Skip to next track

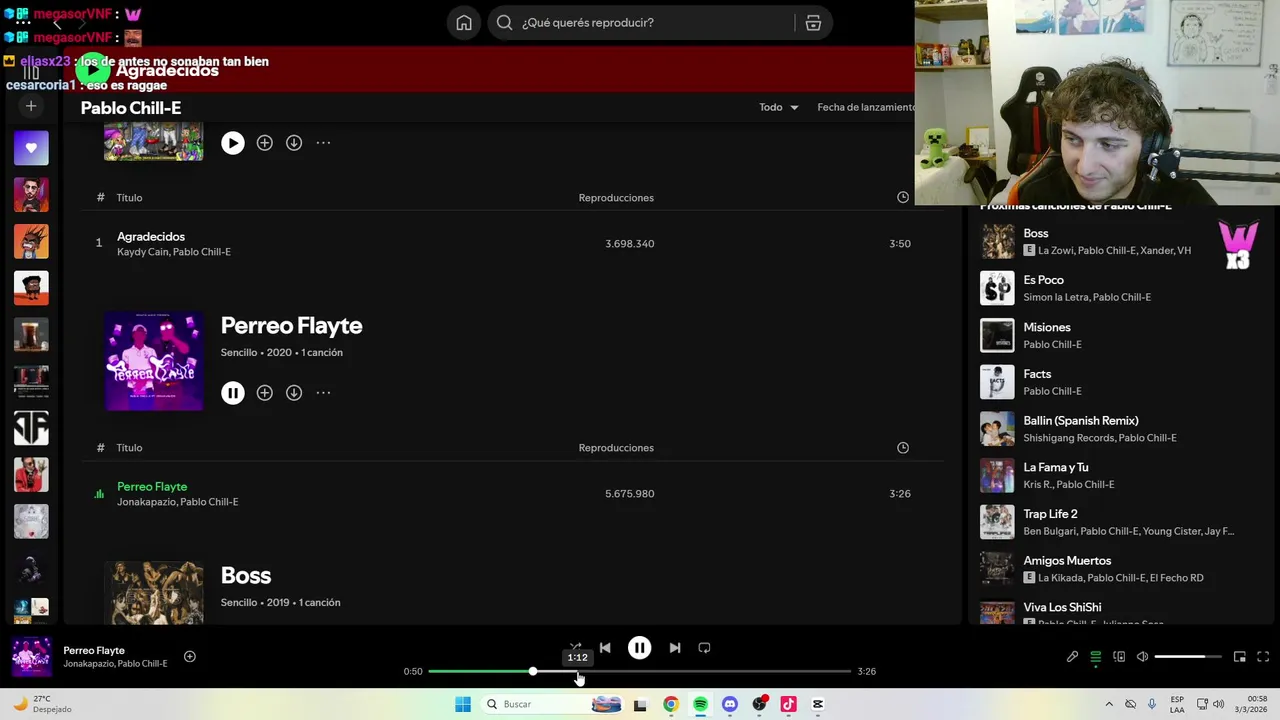pos(675,648)
